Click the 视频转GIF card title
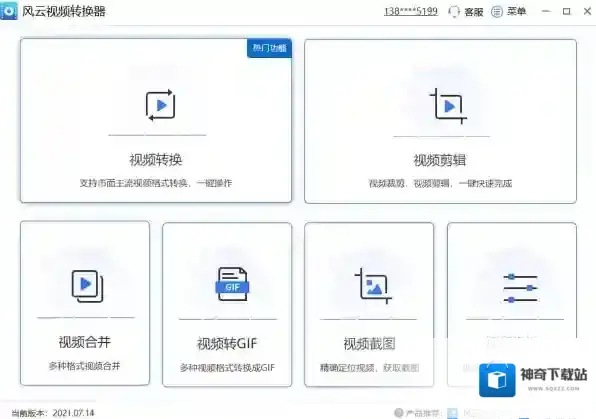 [227, 344]
